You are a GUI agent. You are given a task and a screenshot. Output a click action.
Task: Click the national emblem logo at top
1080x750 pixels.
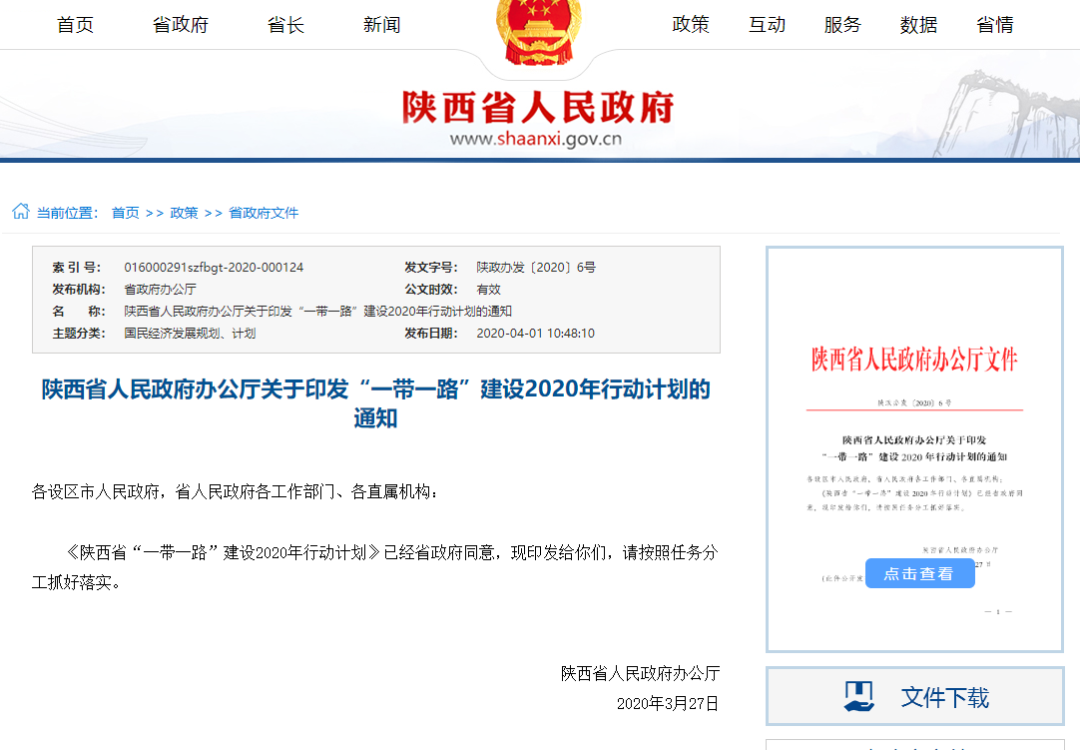538,28
